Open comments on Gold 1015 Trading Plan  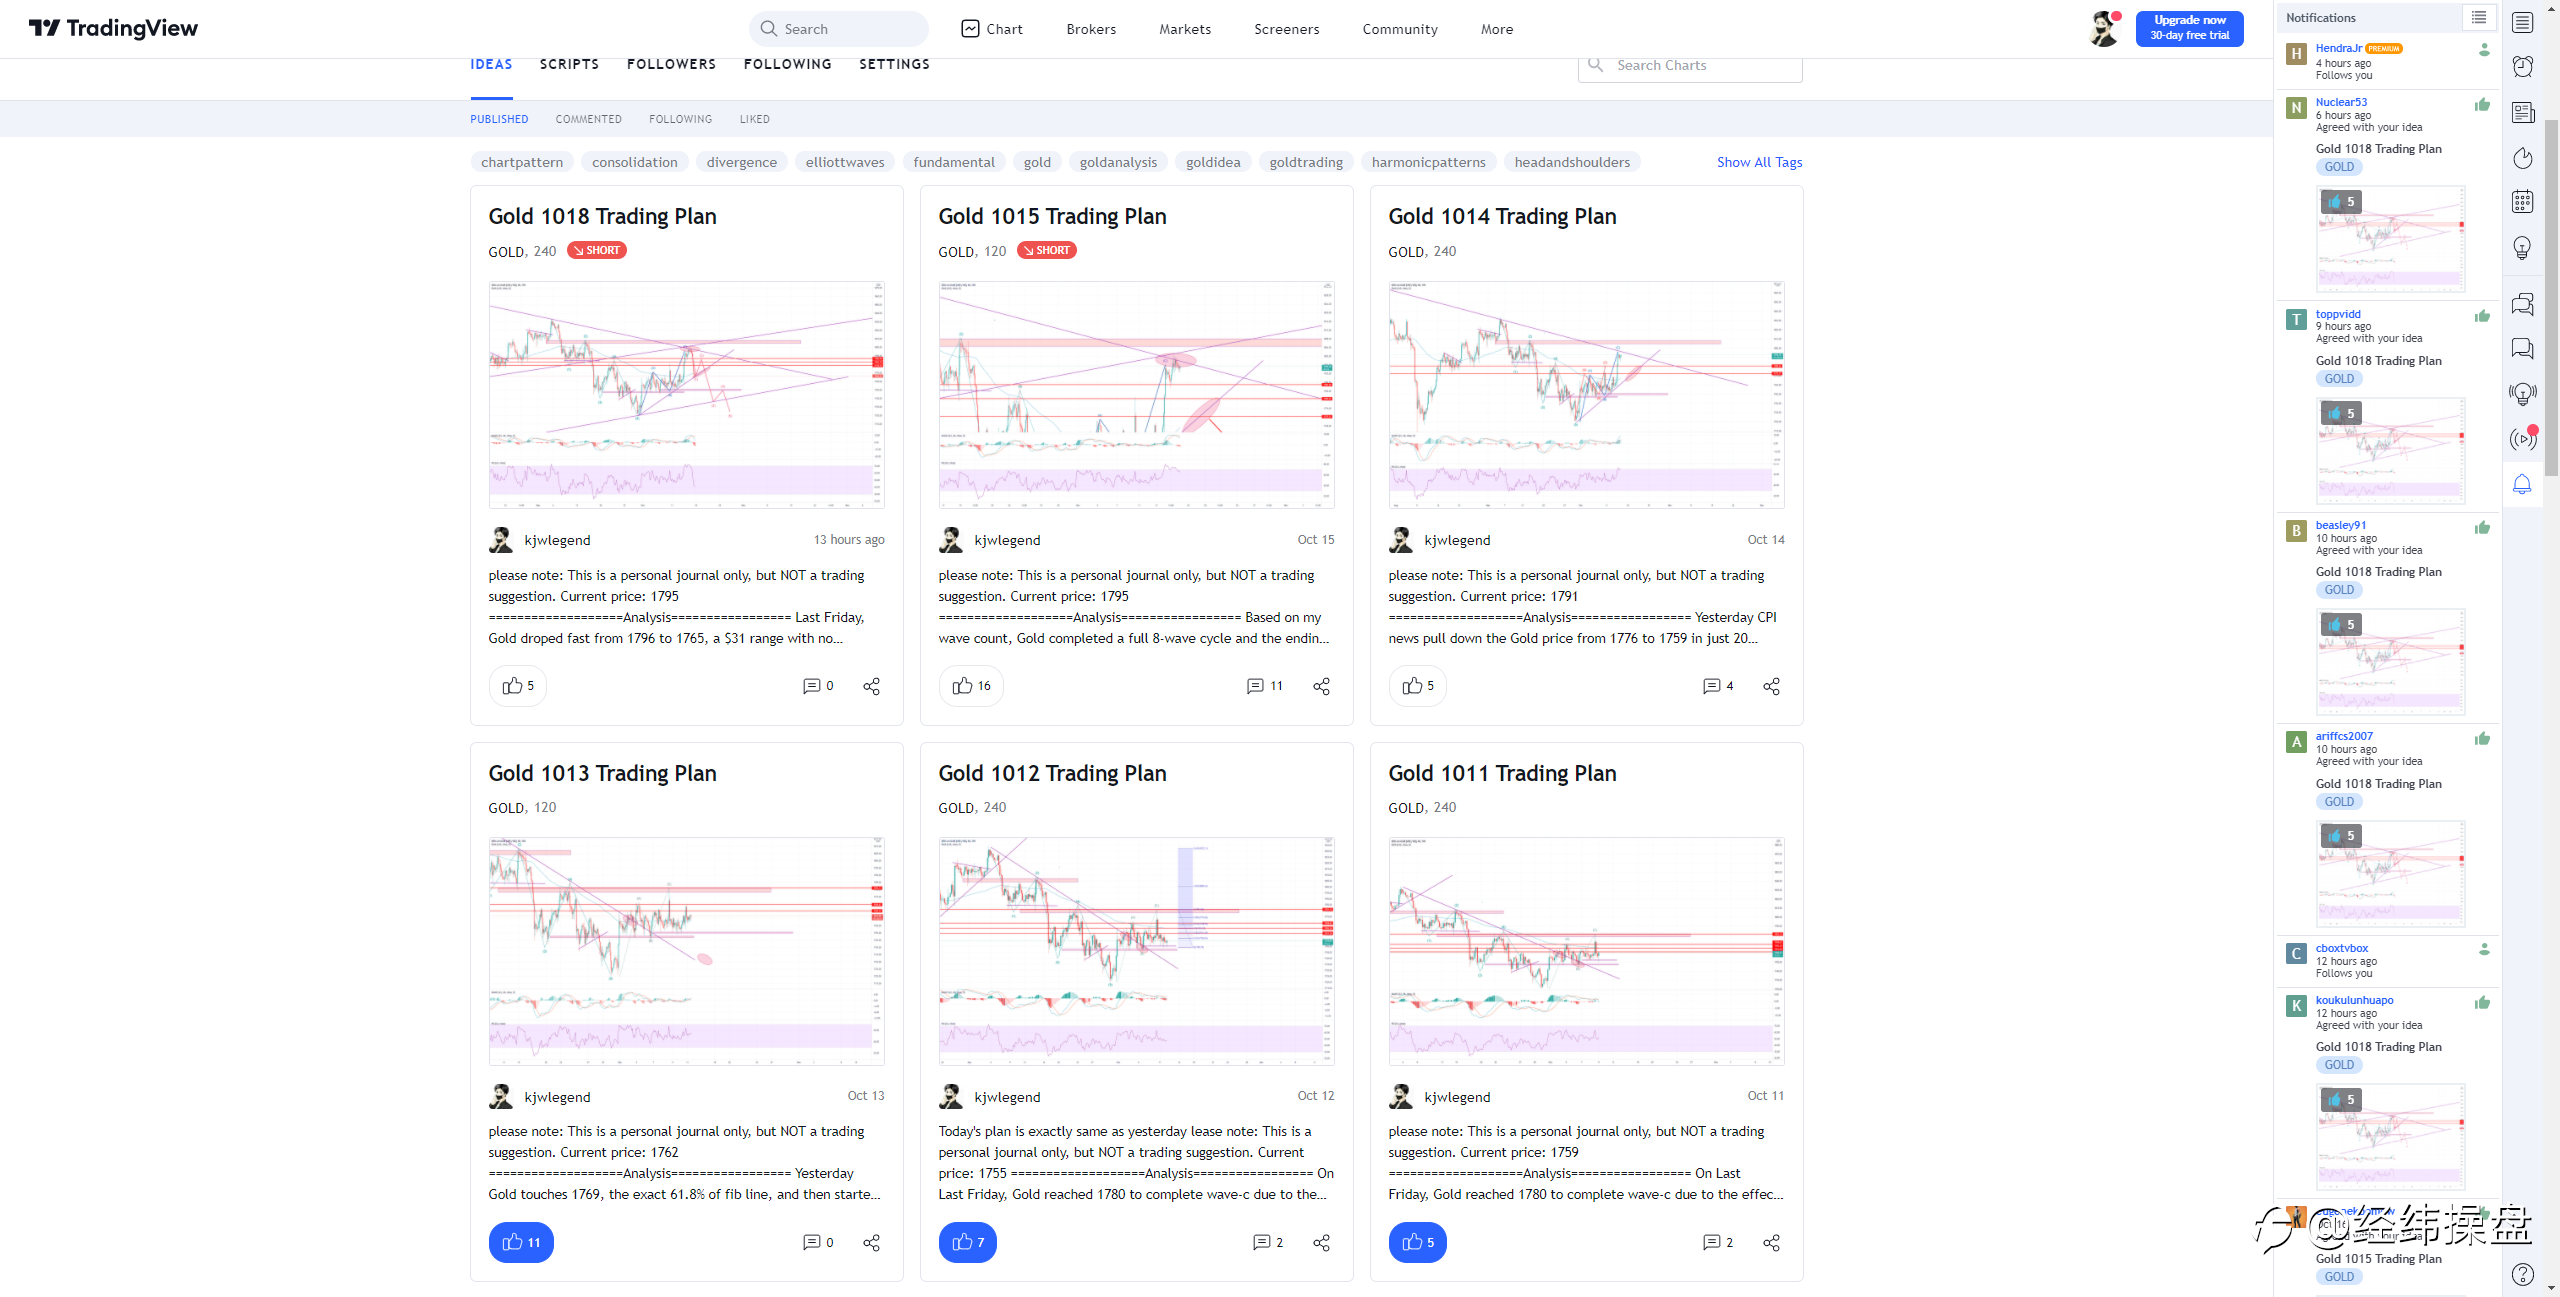(1264, 686)
